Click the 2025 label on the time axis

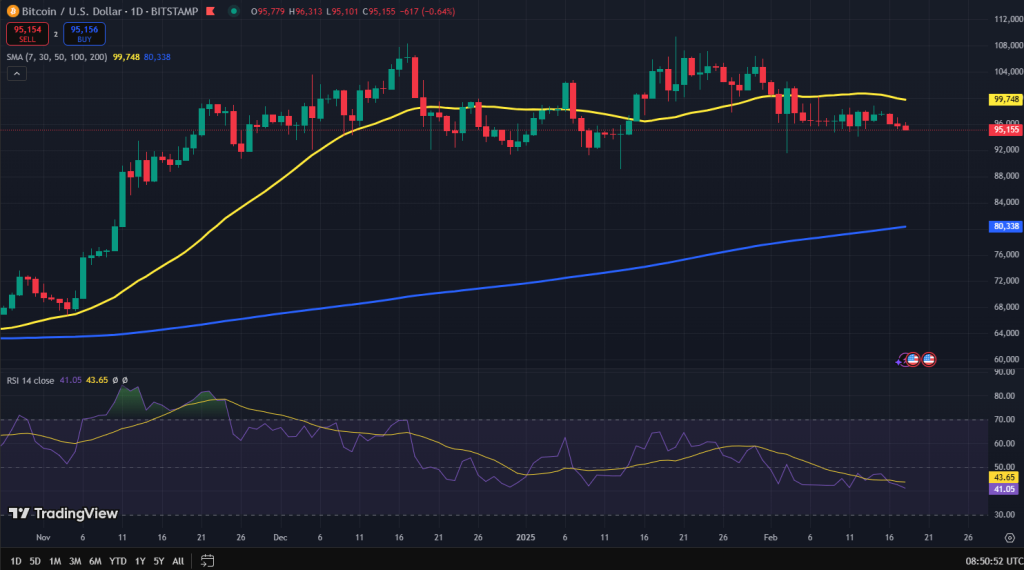(526, 537)
